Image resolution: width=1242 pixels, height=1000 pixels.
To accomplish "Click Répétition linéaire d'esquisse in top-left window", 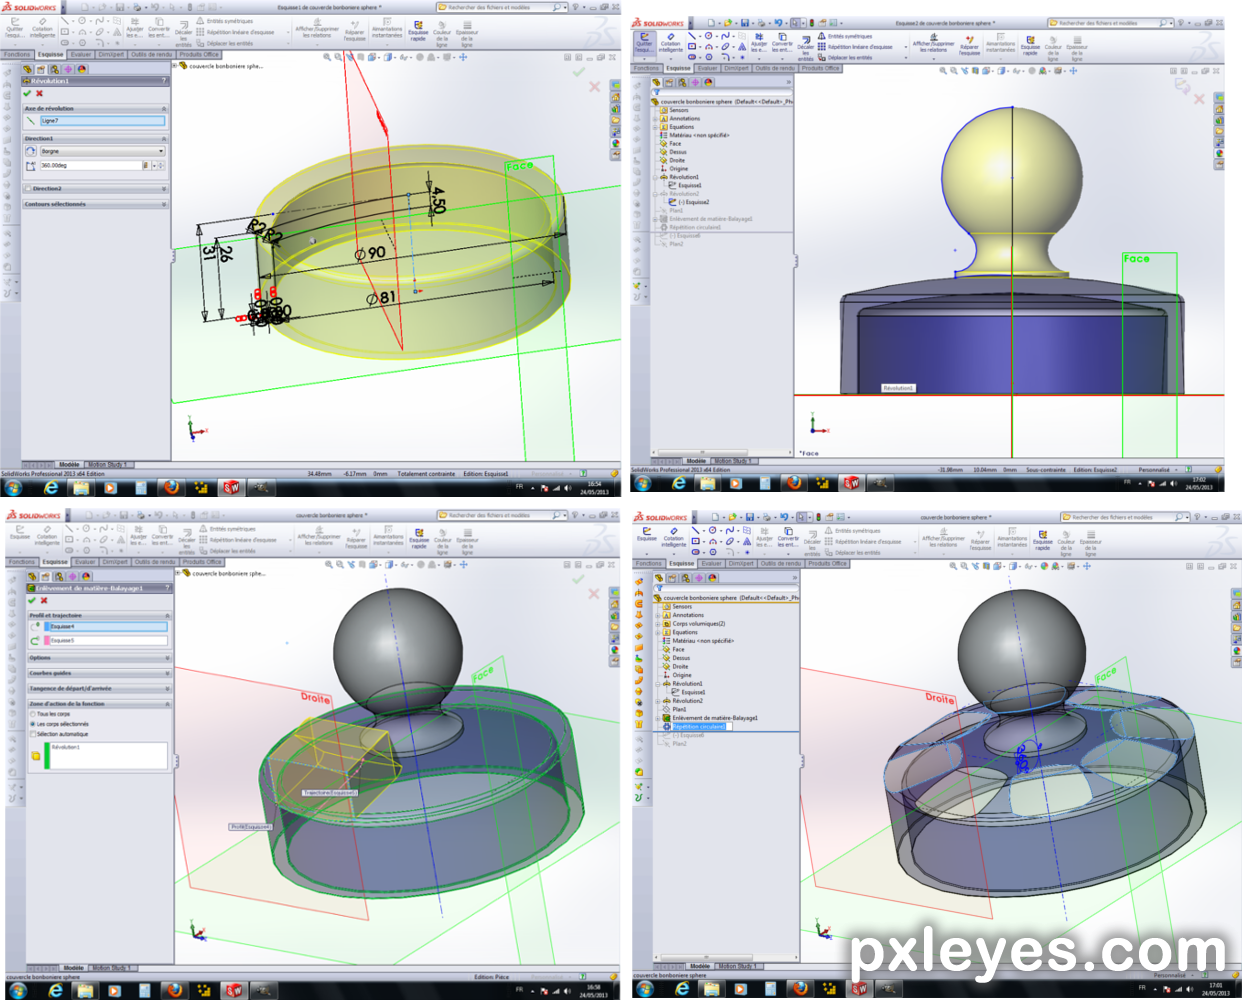I will [x=234, y=32].
